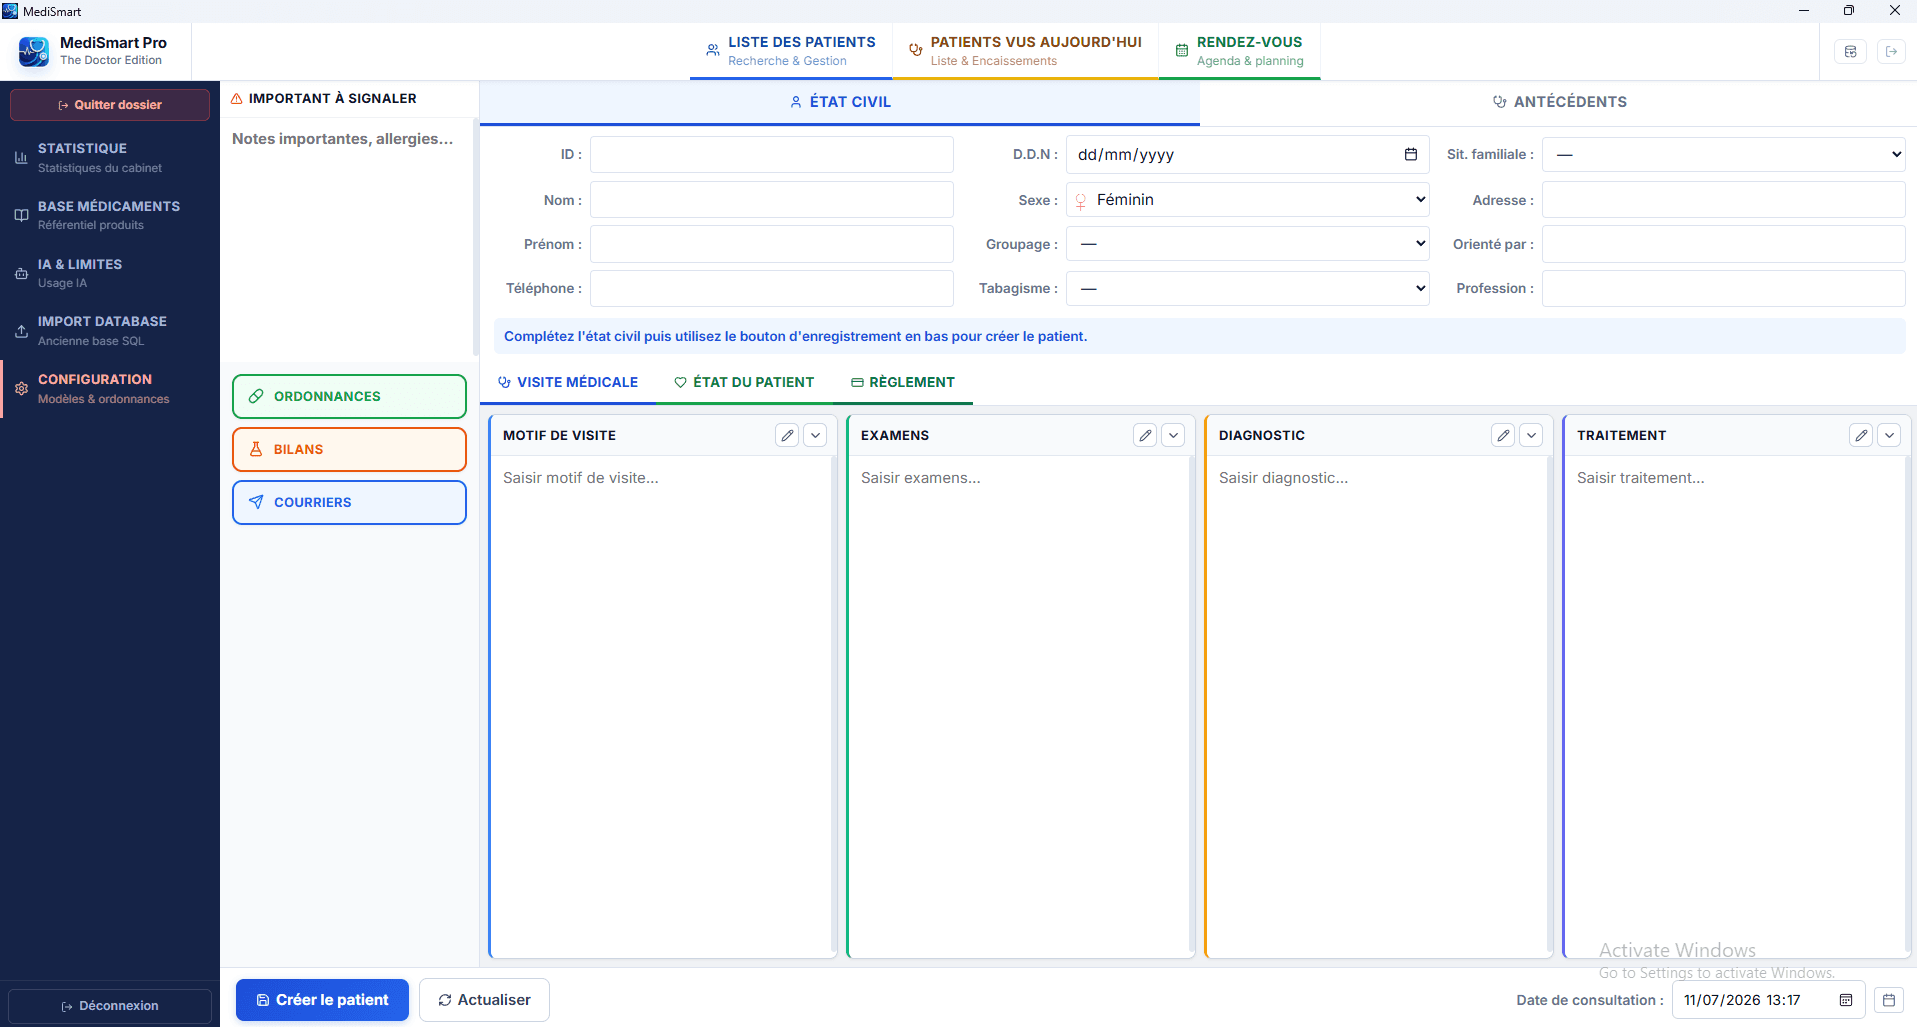Switch to État du patient tab
Image resolution: width=1917 pixels, height=1027 pixels.
tap(744, 382)
